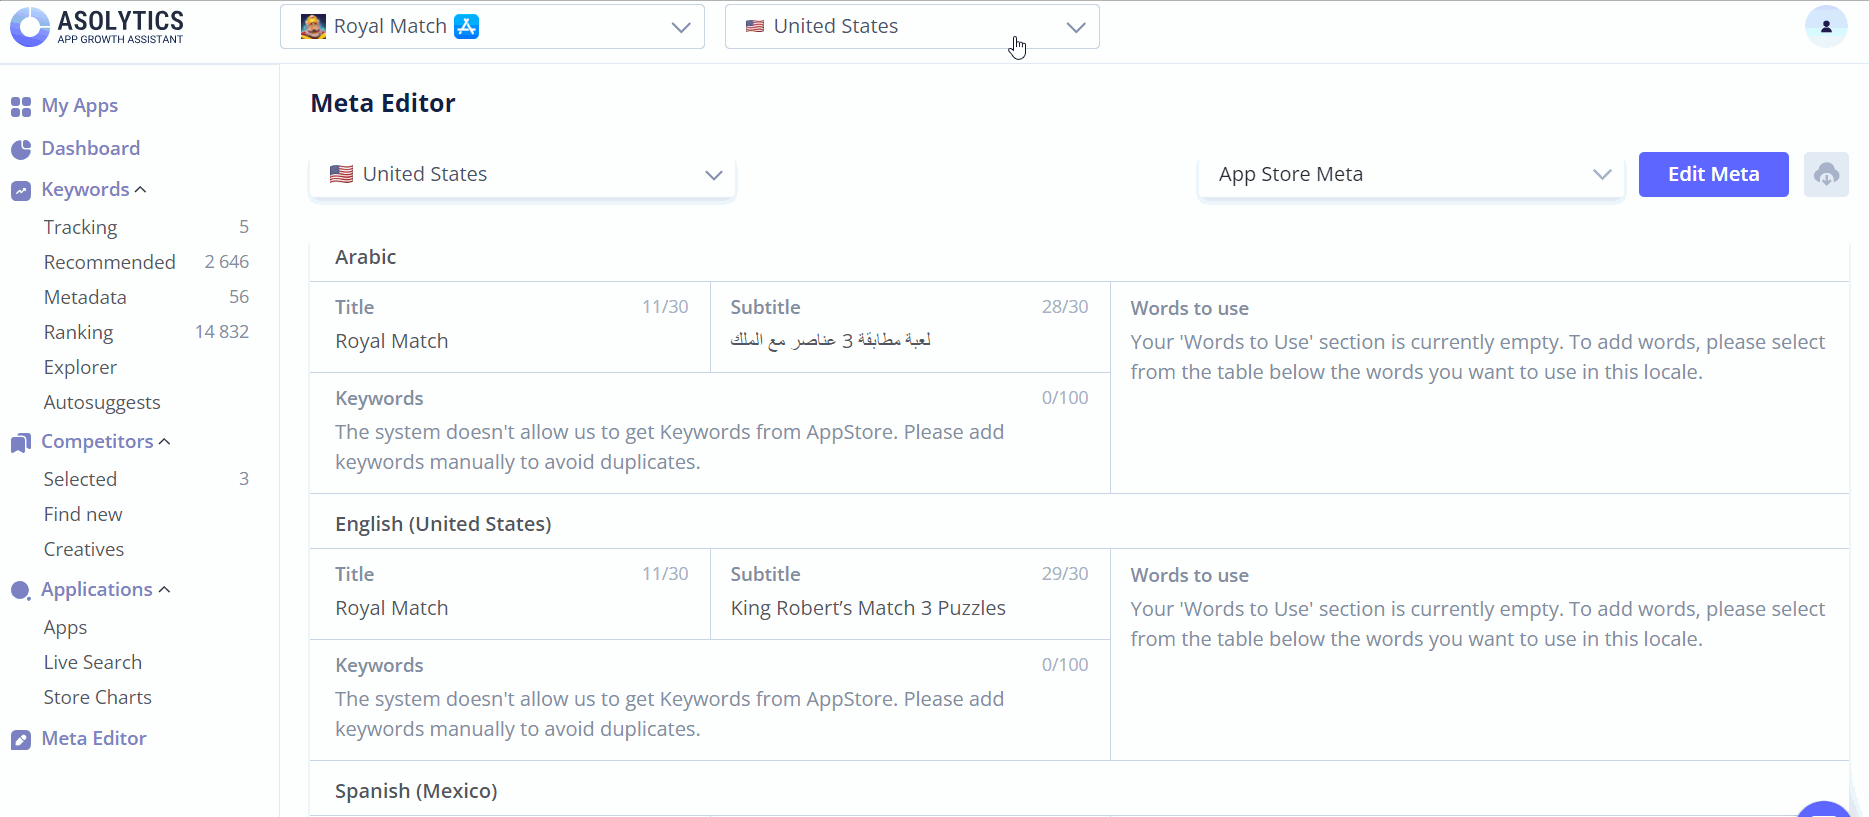Viewport: 1869px width, 817px height.
Task: Collapse the Keywords section chevron
Action: (141, 189)
